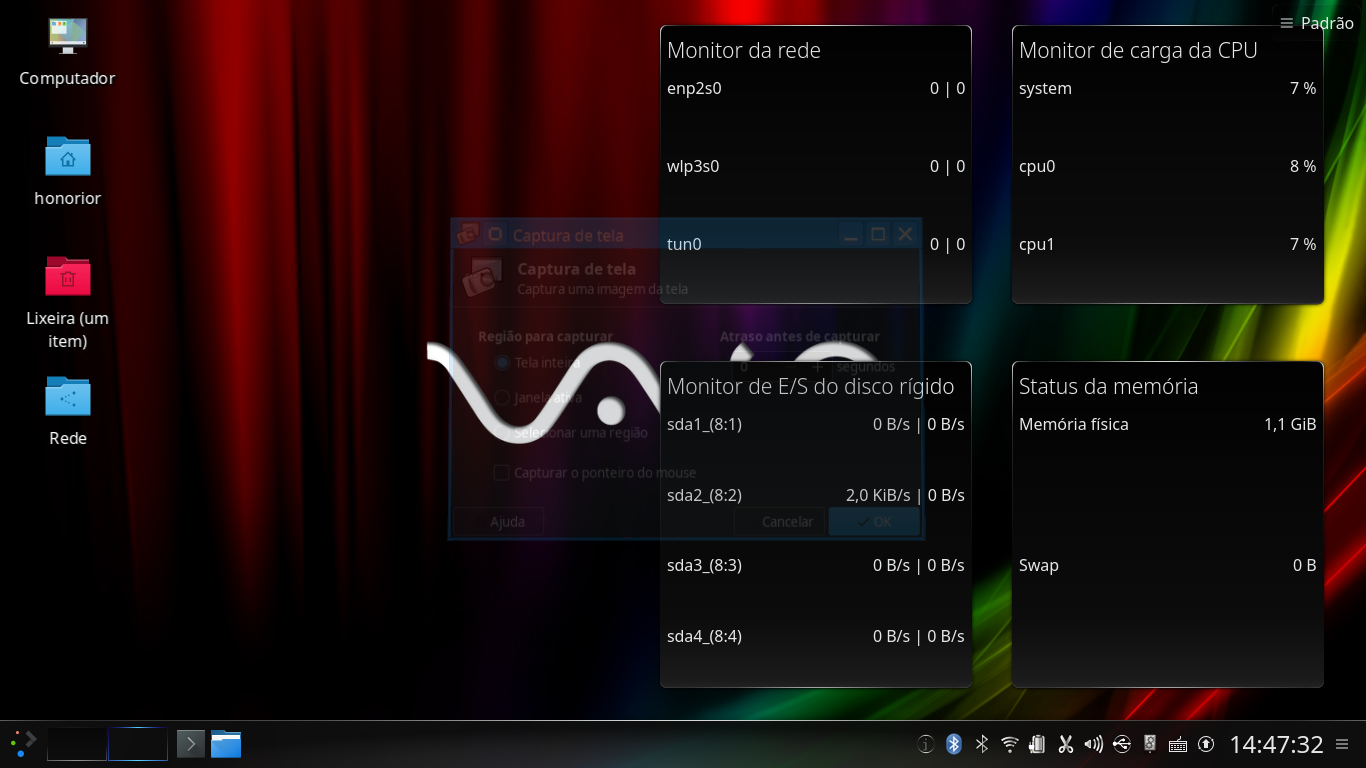Open the panel settings hamburger at taskbar end
This screenshot has width=1366, height=768.
click(1342, 744)
